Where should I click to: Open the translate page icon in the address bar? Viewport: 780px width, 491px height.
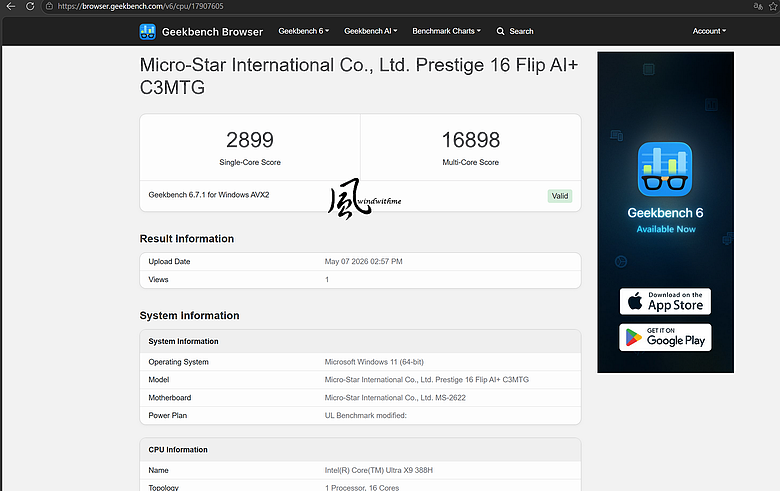click(x=758, y=6)
